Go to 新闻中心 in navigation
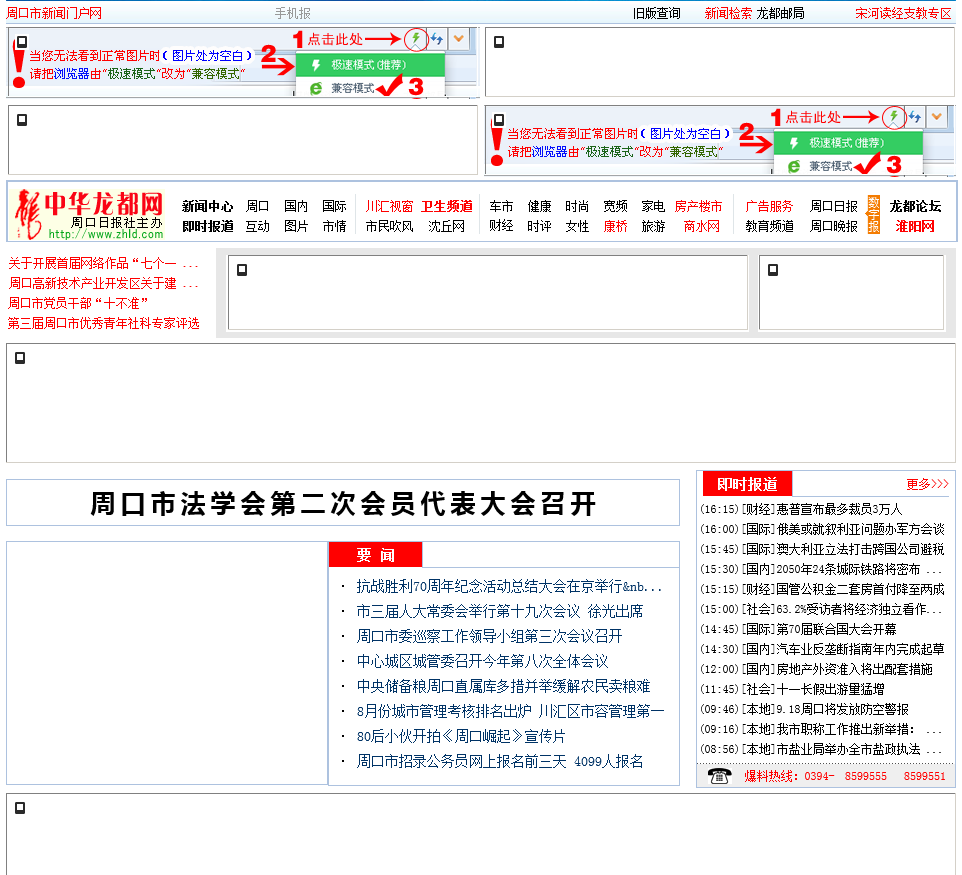962x875 pixels. 207,206
